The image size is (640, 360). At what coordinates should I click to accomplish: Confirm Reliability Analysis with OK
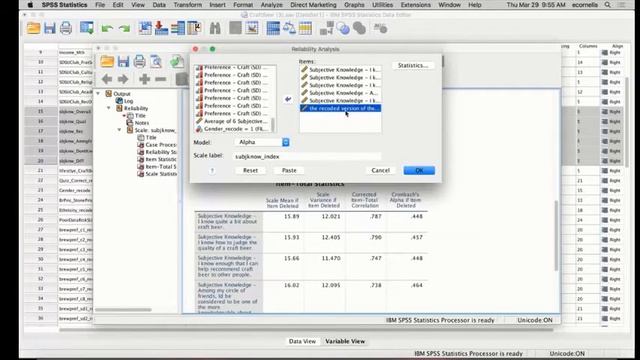tap(419, 170)
